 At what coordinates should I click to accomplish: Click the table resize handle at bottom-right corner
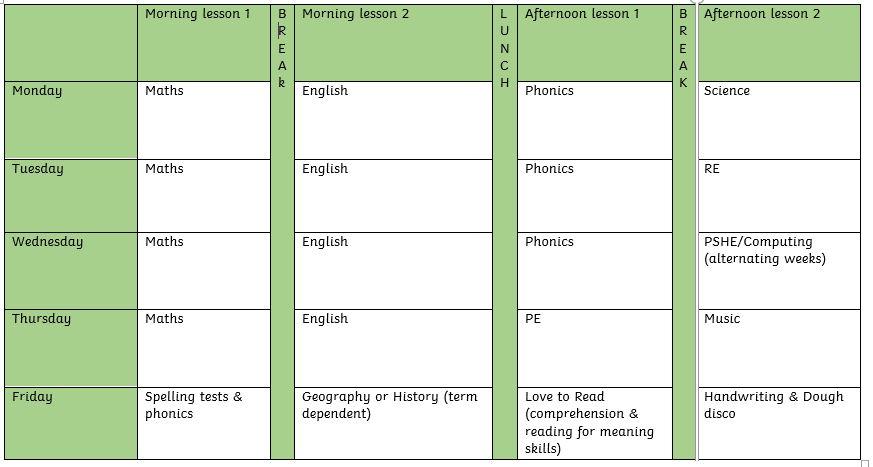tap(865, 464)
